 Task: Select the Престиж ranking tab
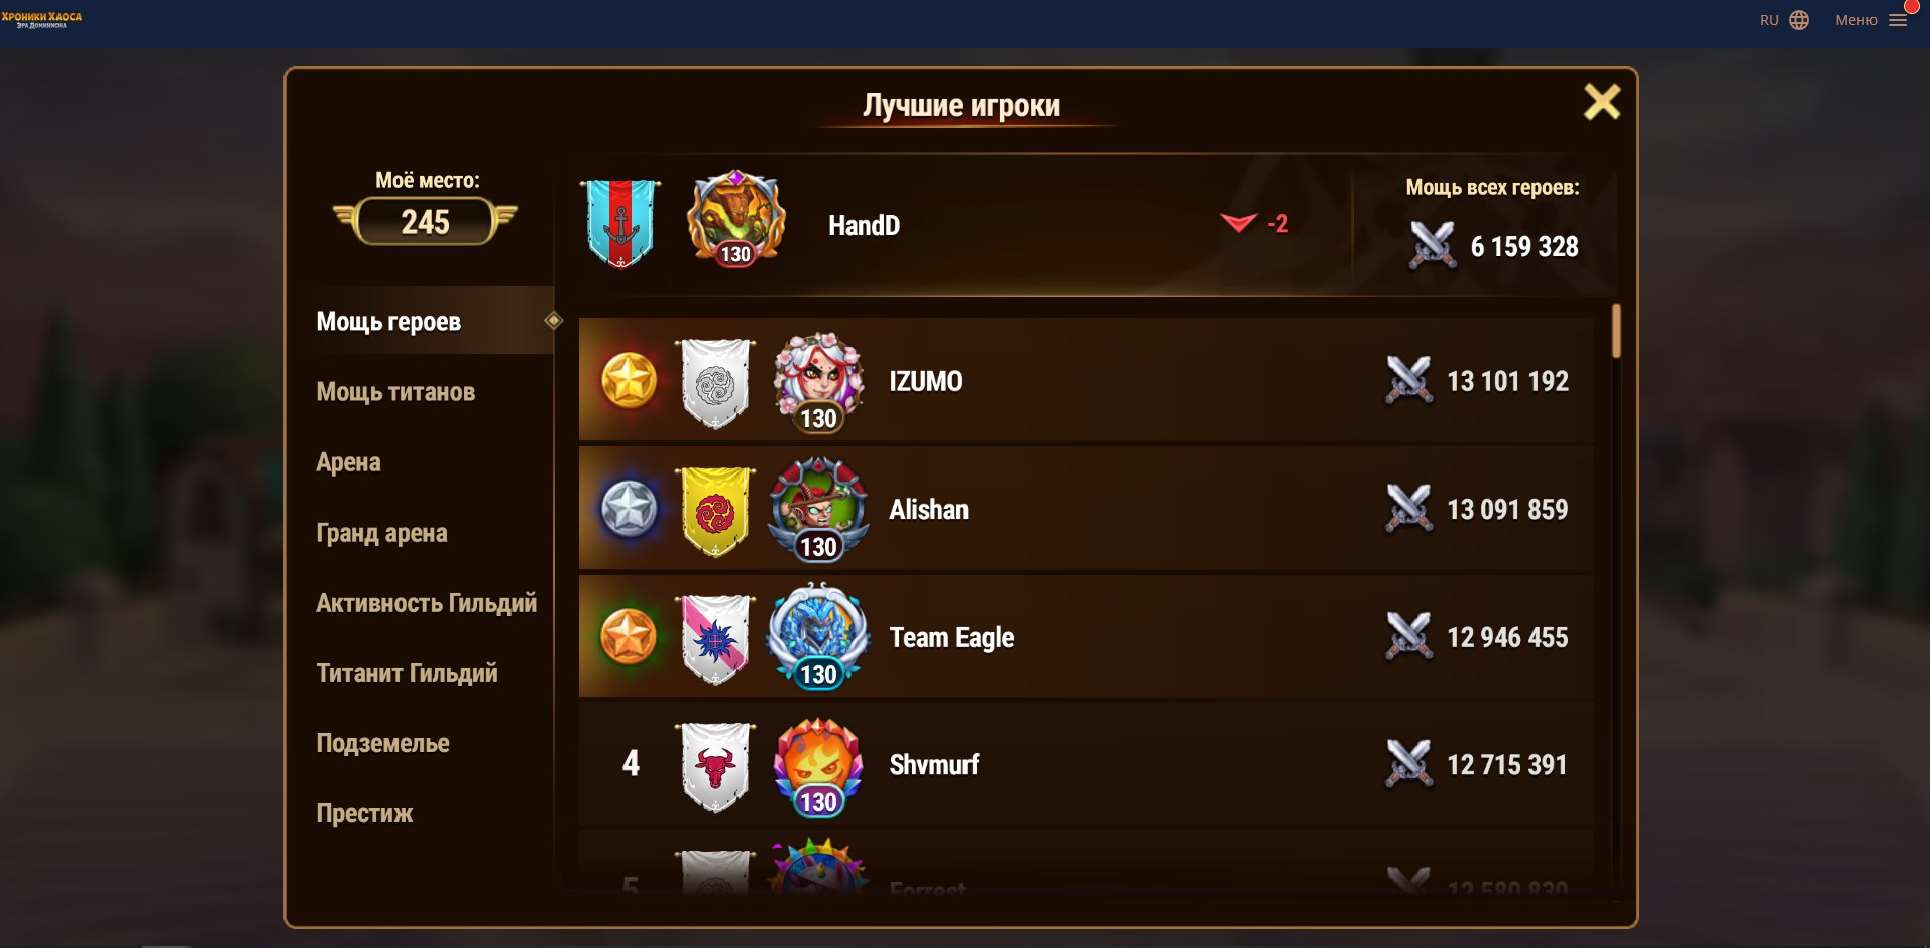(365, 813)
